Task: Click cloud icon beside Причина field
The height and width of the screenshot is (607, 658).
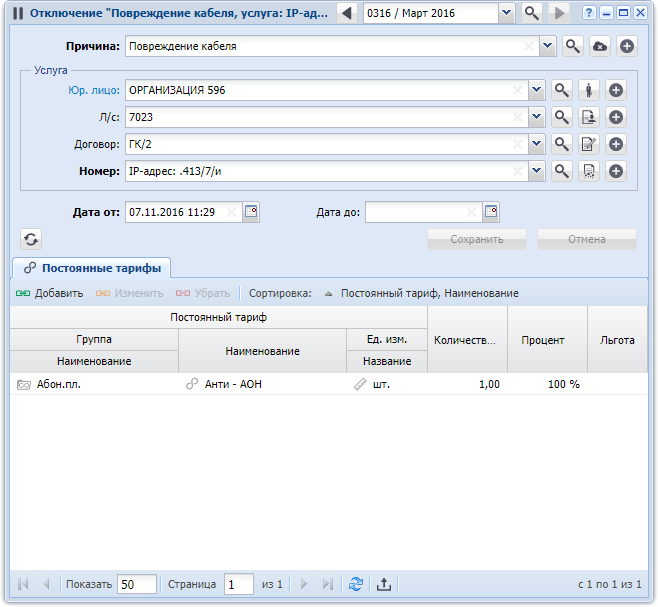Action: (600, 46)
